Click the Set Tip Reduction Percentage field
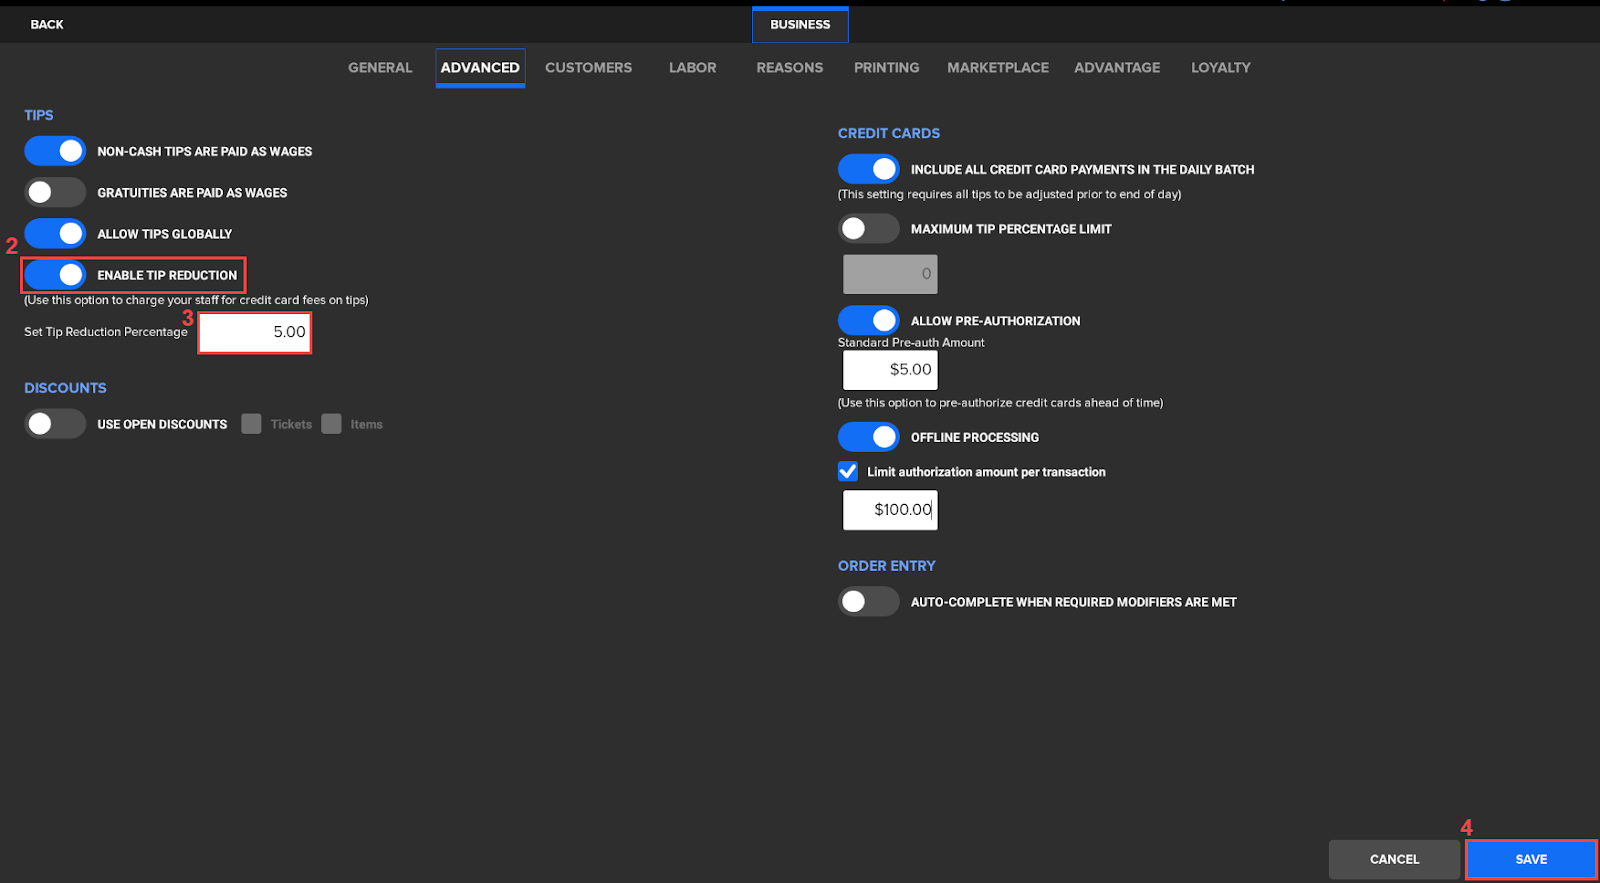 tap(255, 332)
